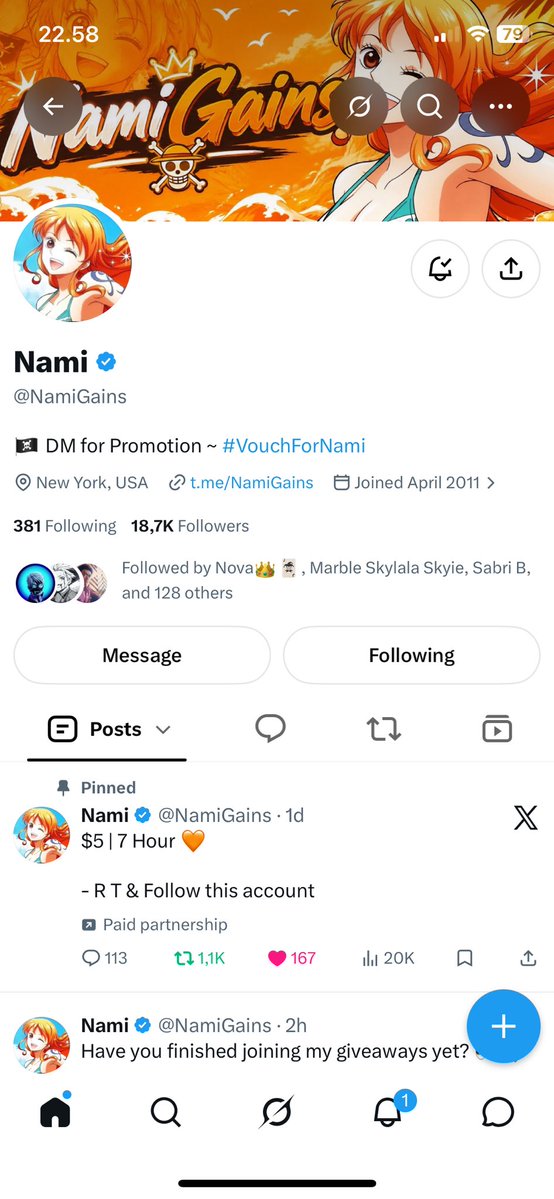
Task: Open the Media tab icon
Action: tap(497, 729)
